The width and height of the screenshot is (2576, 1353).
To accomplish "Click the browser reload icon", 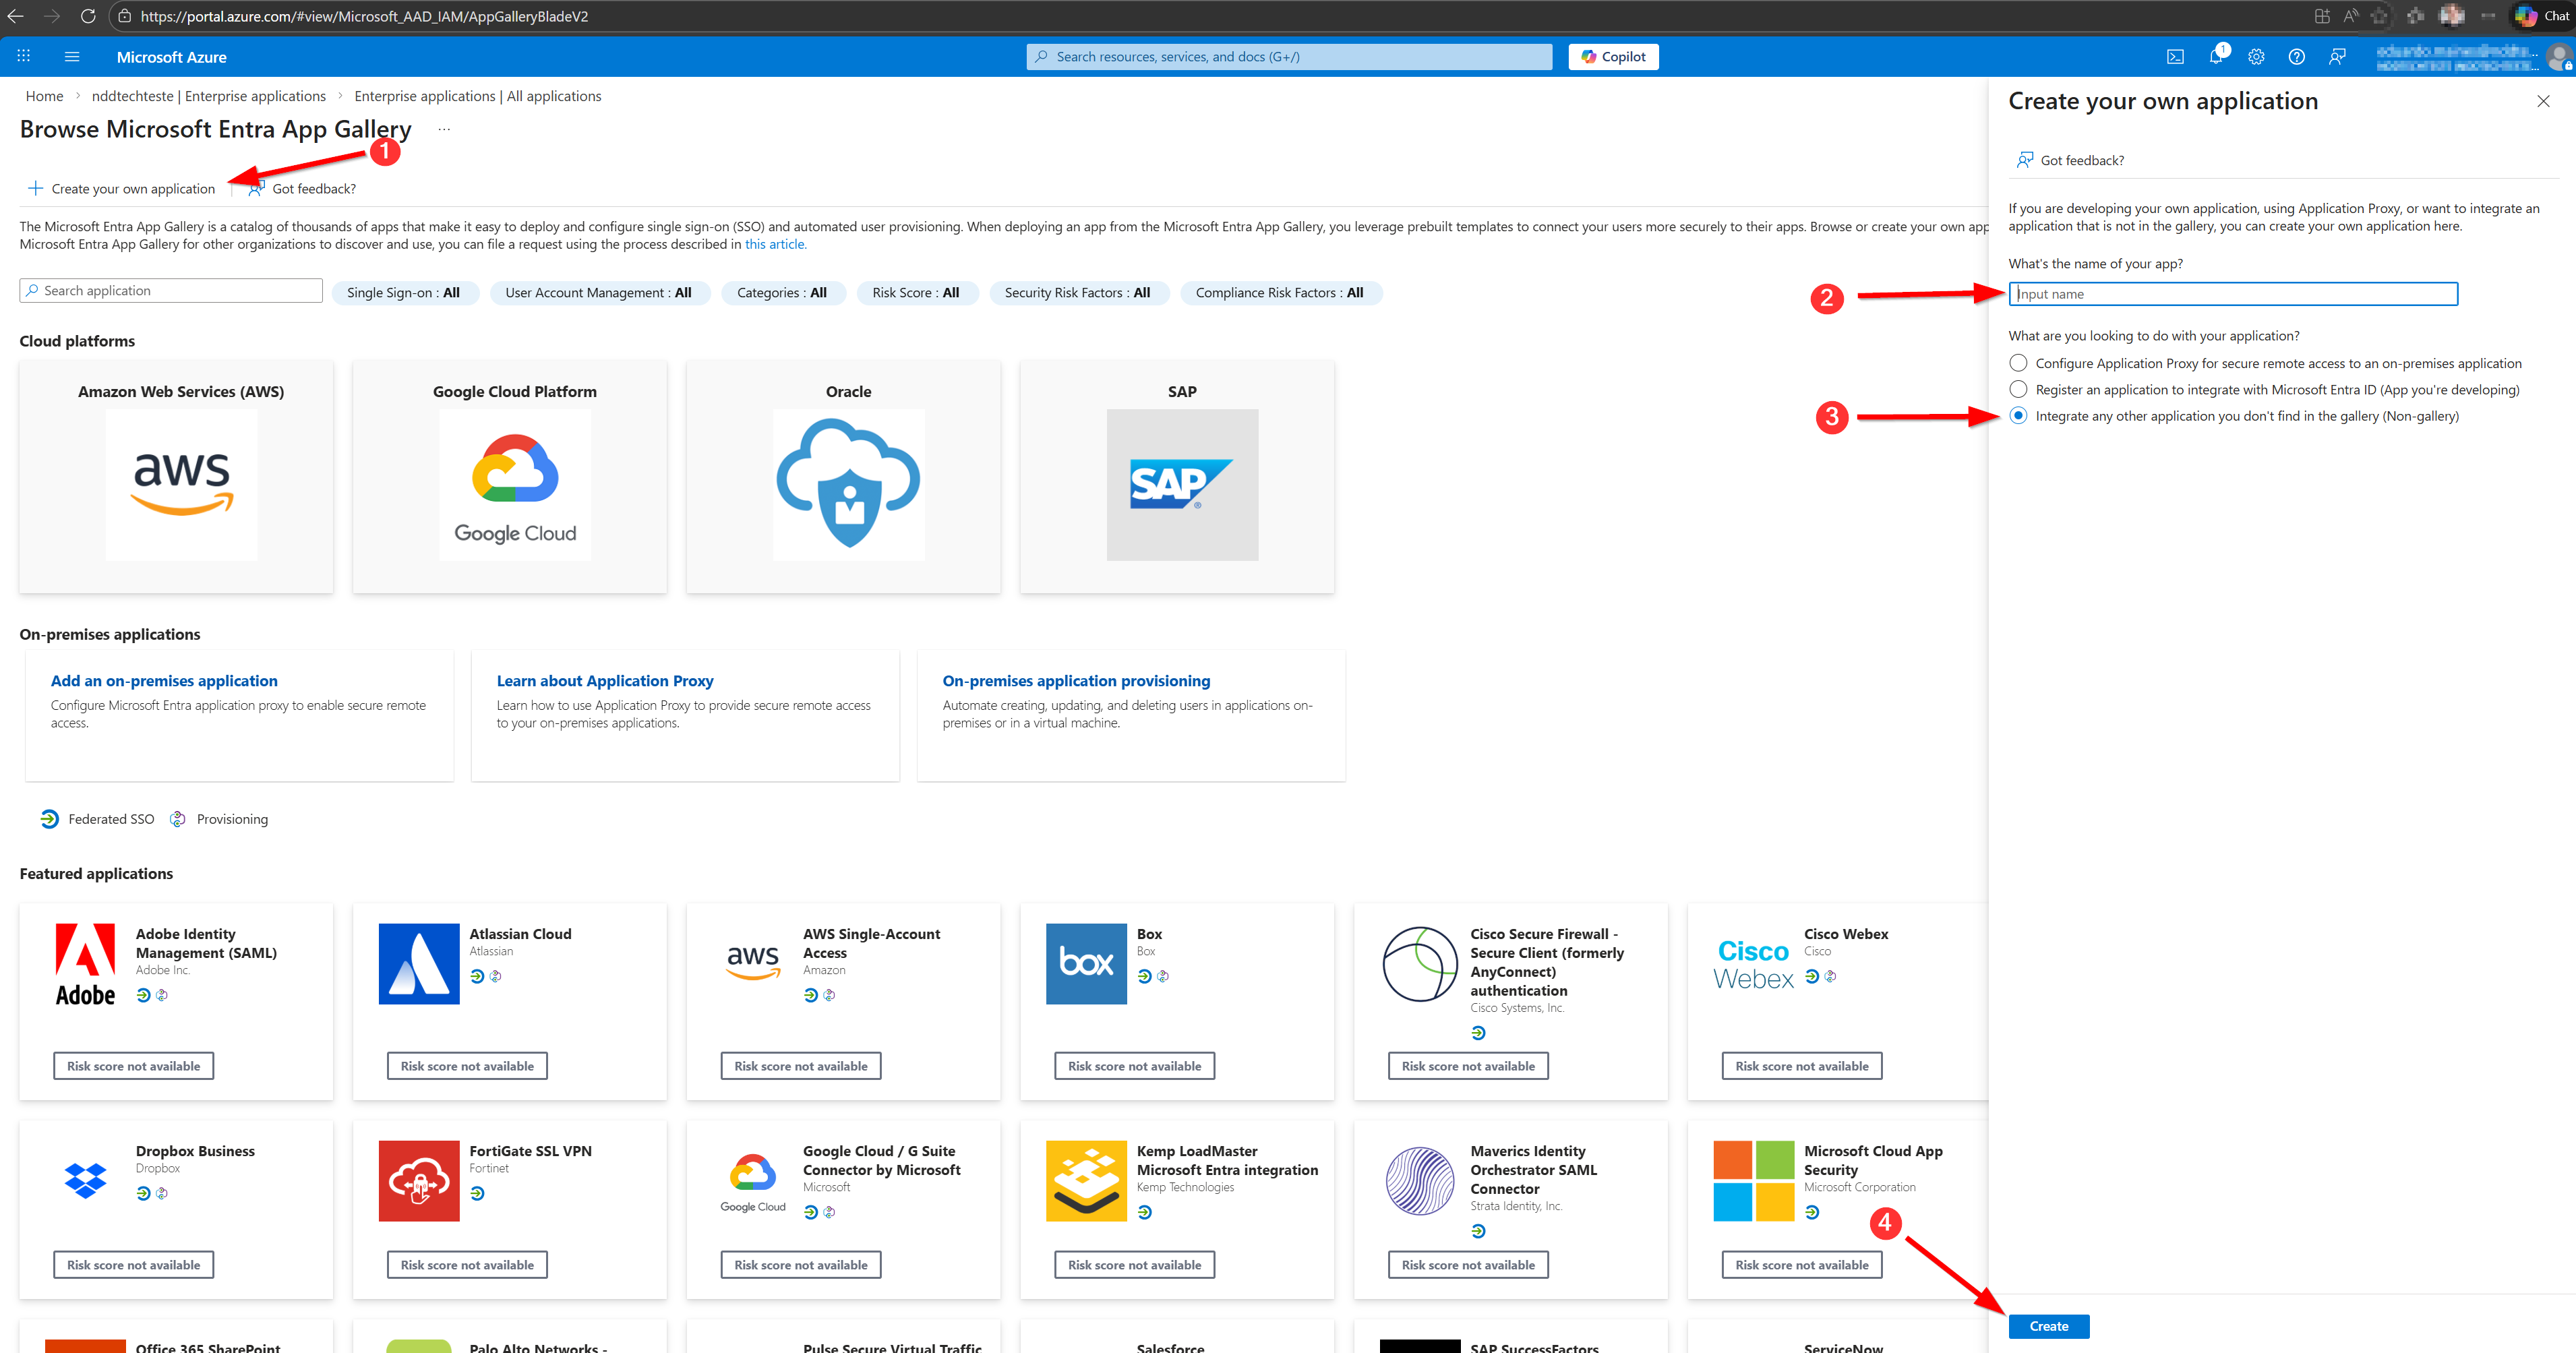I will [x=88, y=16].
